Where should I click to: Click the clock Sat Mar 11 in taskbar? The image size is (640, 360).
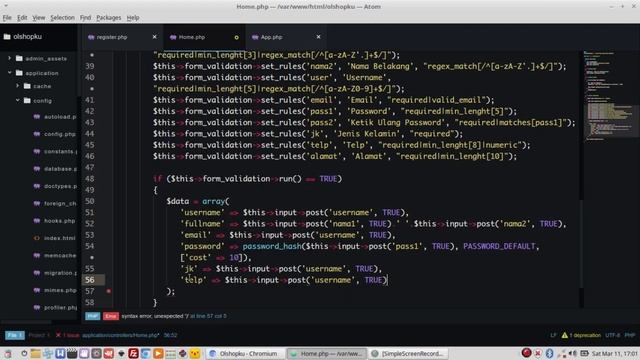tap(615, 353)
